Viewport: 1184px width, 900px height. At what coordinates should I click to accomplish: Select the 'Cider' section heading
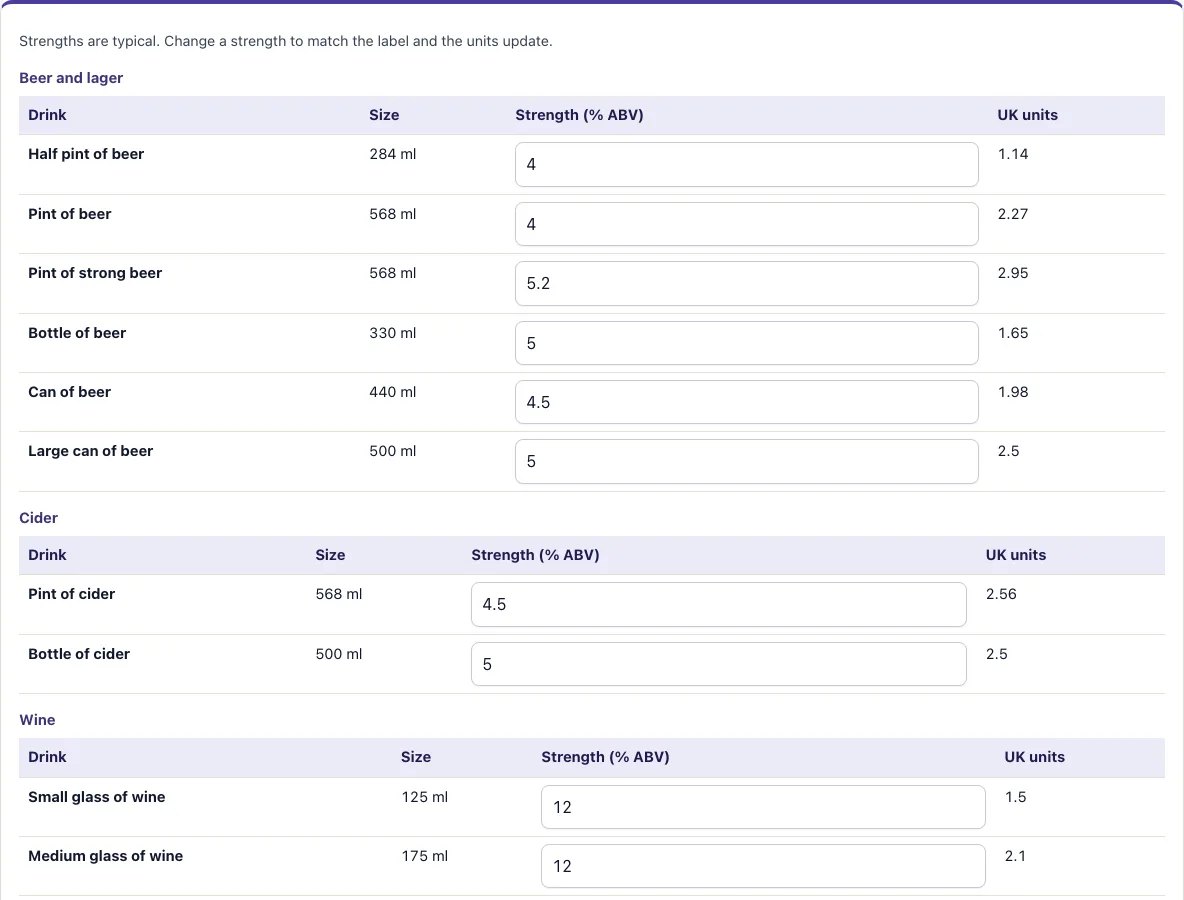(39, 518)
